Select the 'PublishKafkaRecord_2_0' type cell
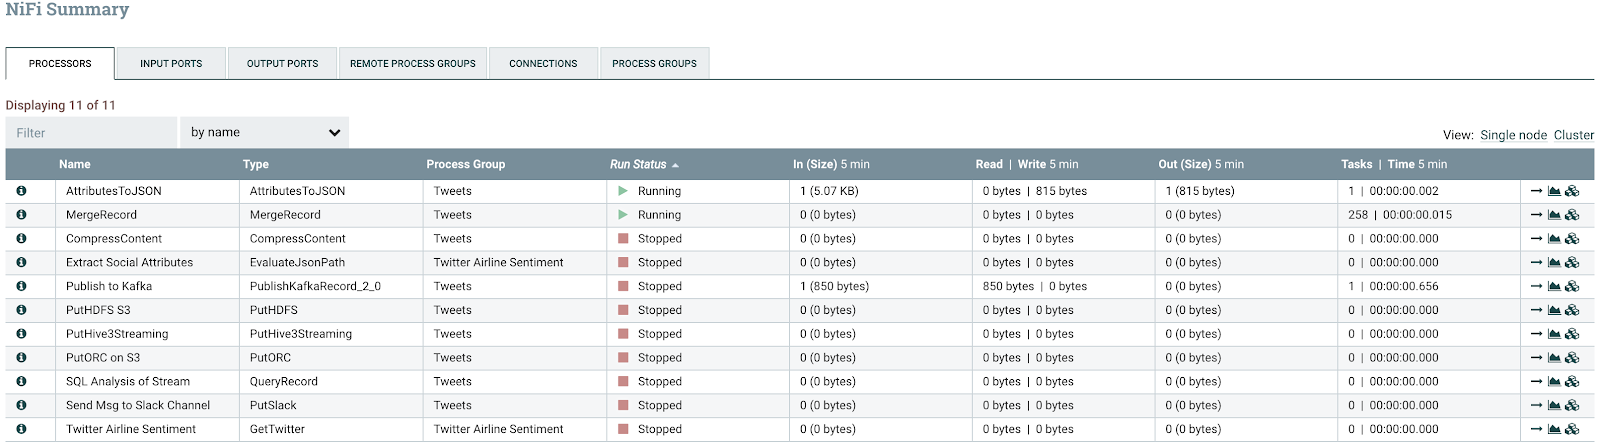This screenshot has width=1600, height=444. [x=315, y=286]
